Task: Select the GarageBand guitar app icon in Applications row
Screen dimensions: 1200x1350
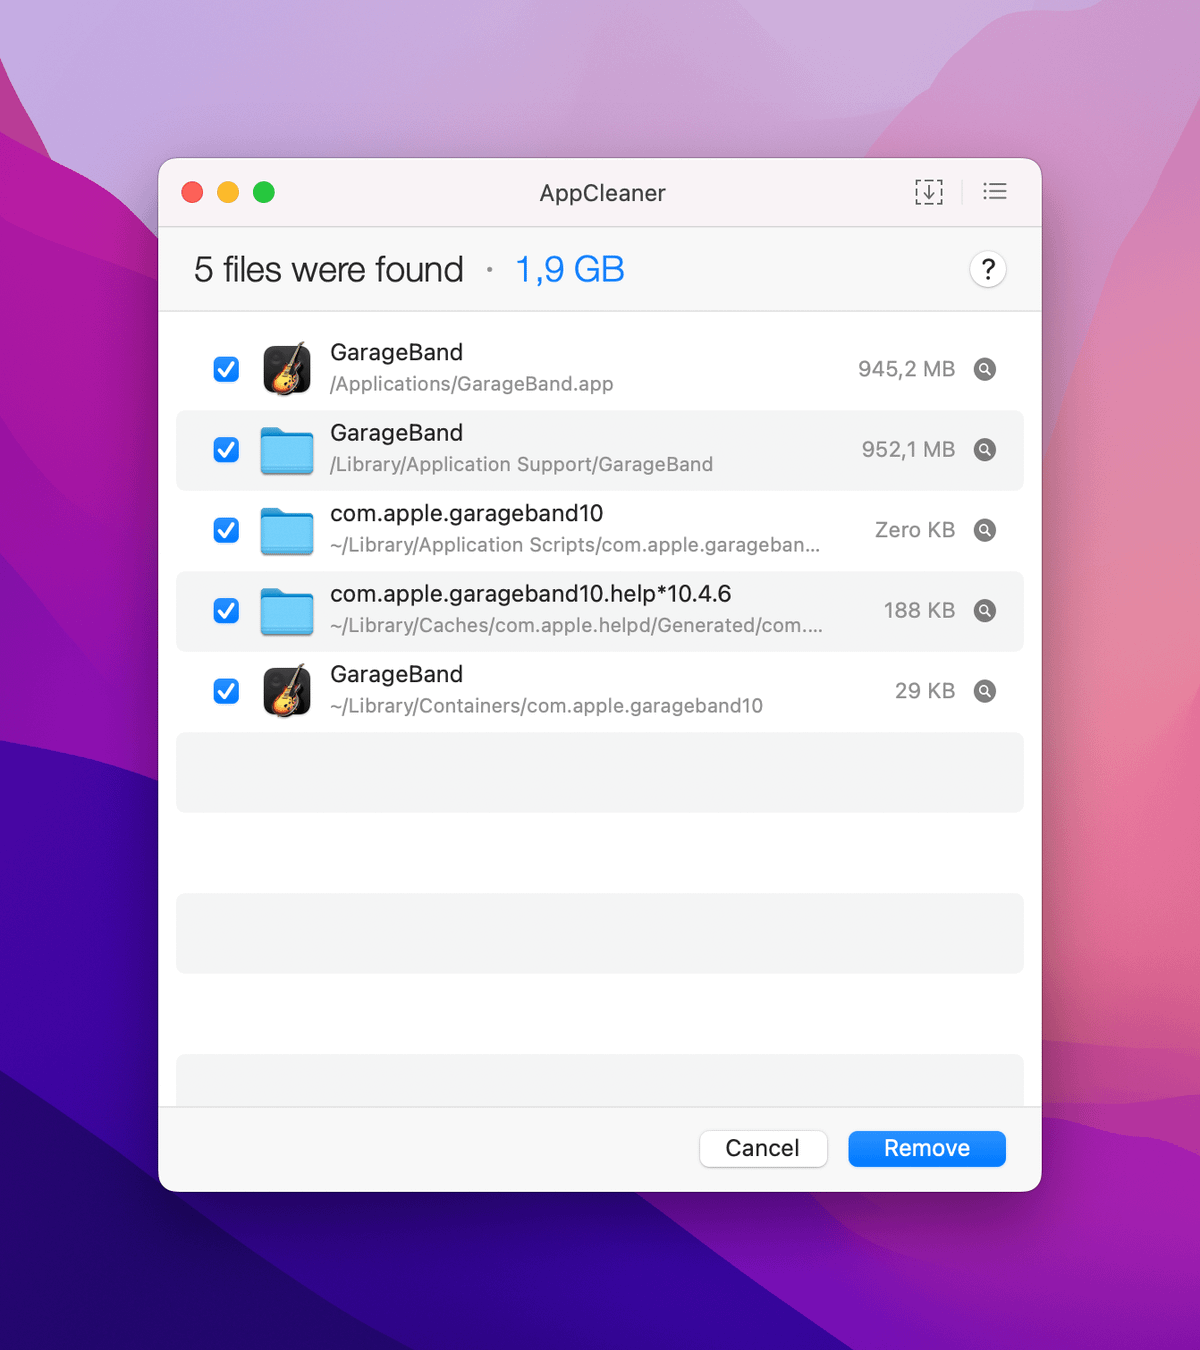Action: click(287, 370)
